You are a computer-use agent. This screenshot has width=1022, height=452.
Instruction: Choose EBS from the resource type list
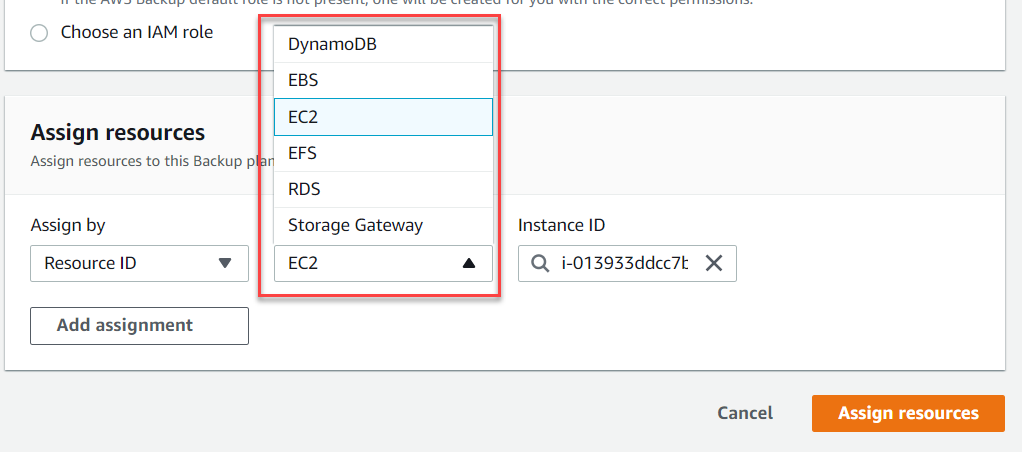[x=383, y=81]
